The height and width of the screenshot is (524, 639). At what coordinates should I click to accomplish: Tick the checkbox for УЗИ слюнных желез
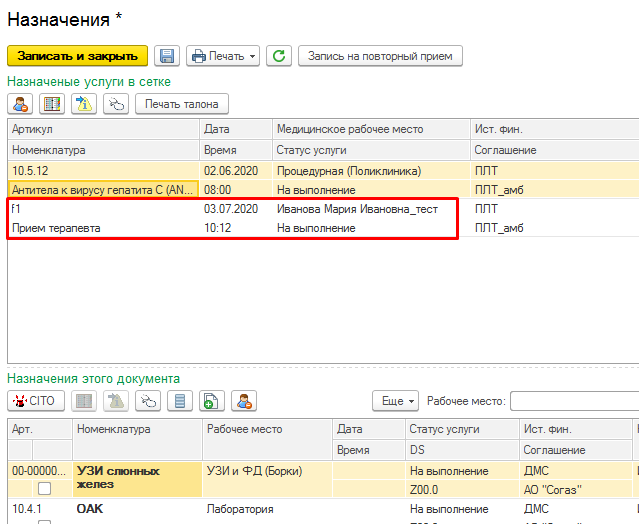pos(44,488)
